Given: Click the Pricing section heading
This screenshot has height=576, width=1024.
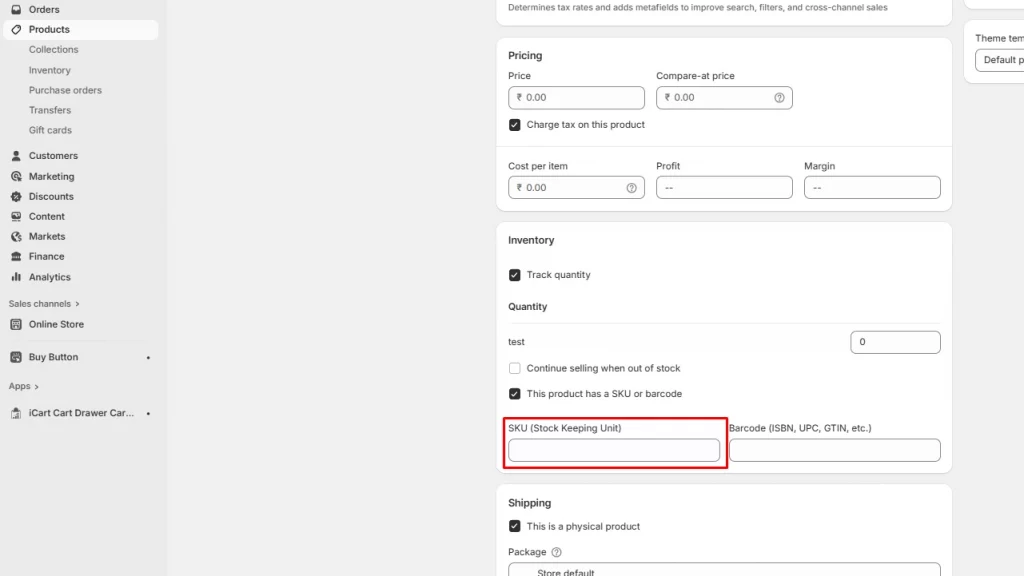Looking at the screenshot, I should click(x=525, y=56).
